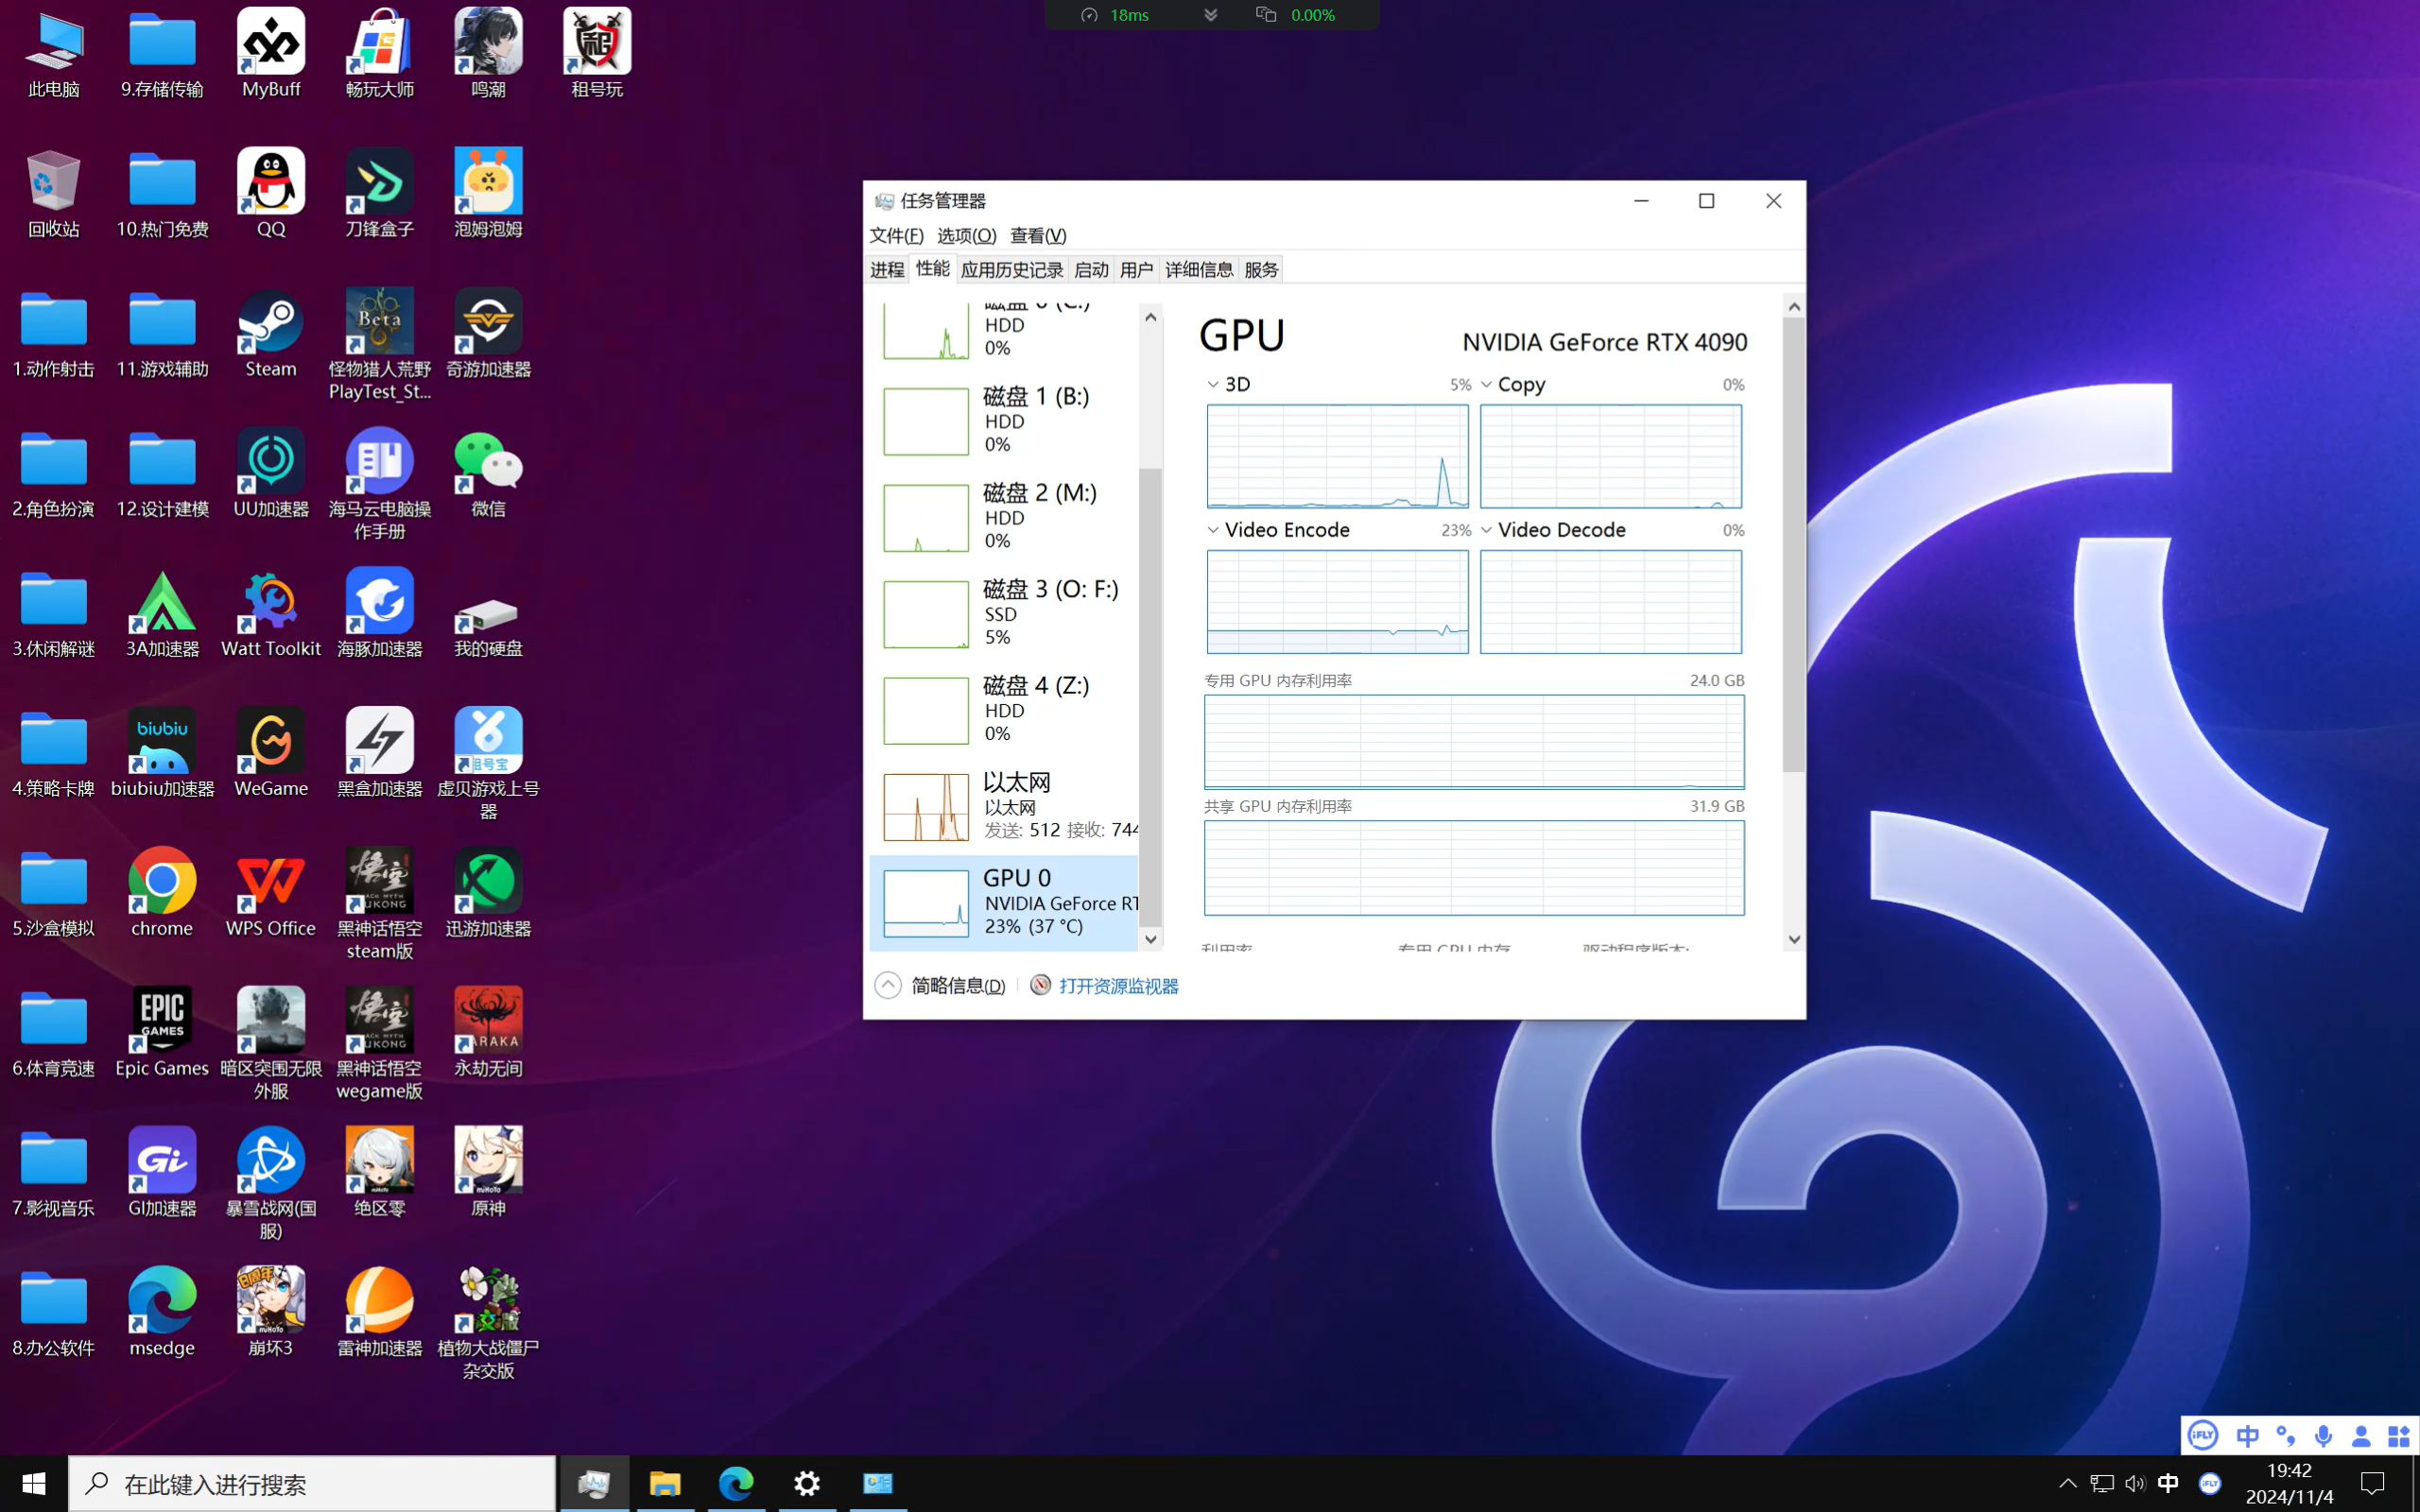The width and height of the screenshot is (2420, 1512).
Task: Switch to the 详细信息 tab
Action: tap(1199, 270)
